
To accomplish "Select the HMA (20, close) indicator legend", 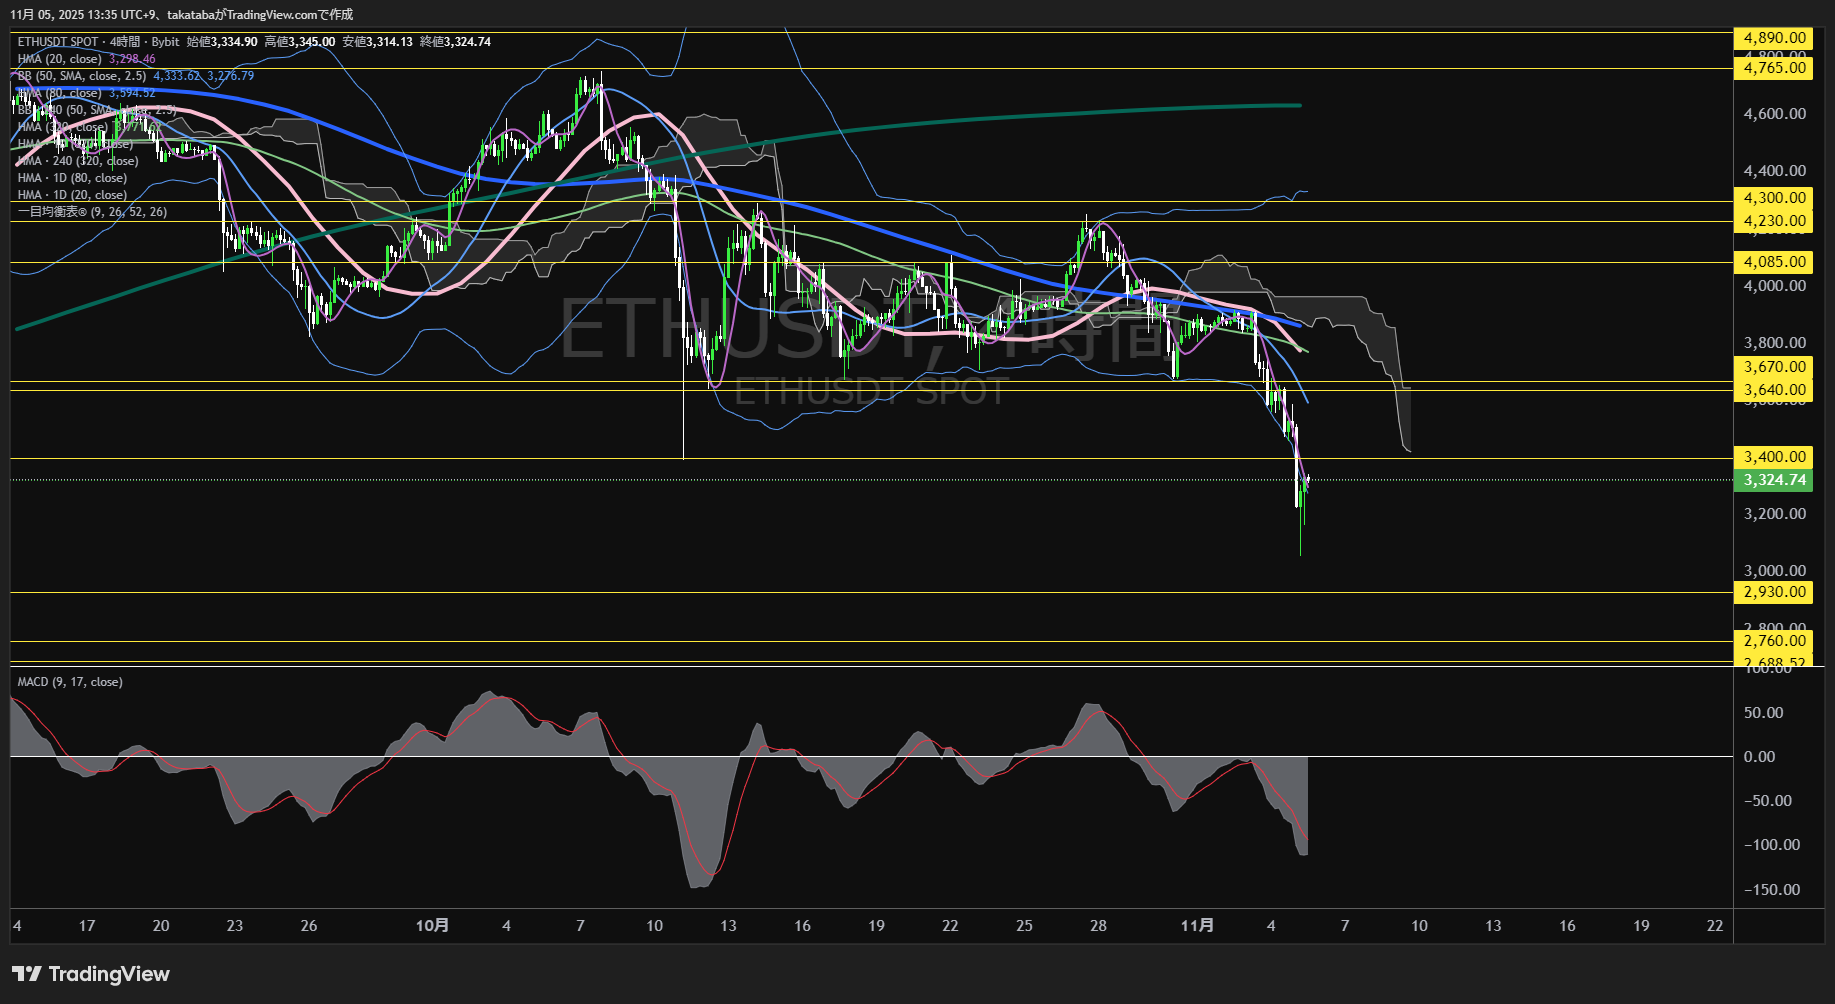I will pos(60,59).
